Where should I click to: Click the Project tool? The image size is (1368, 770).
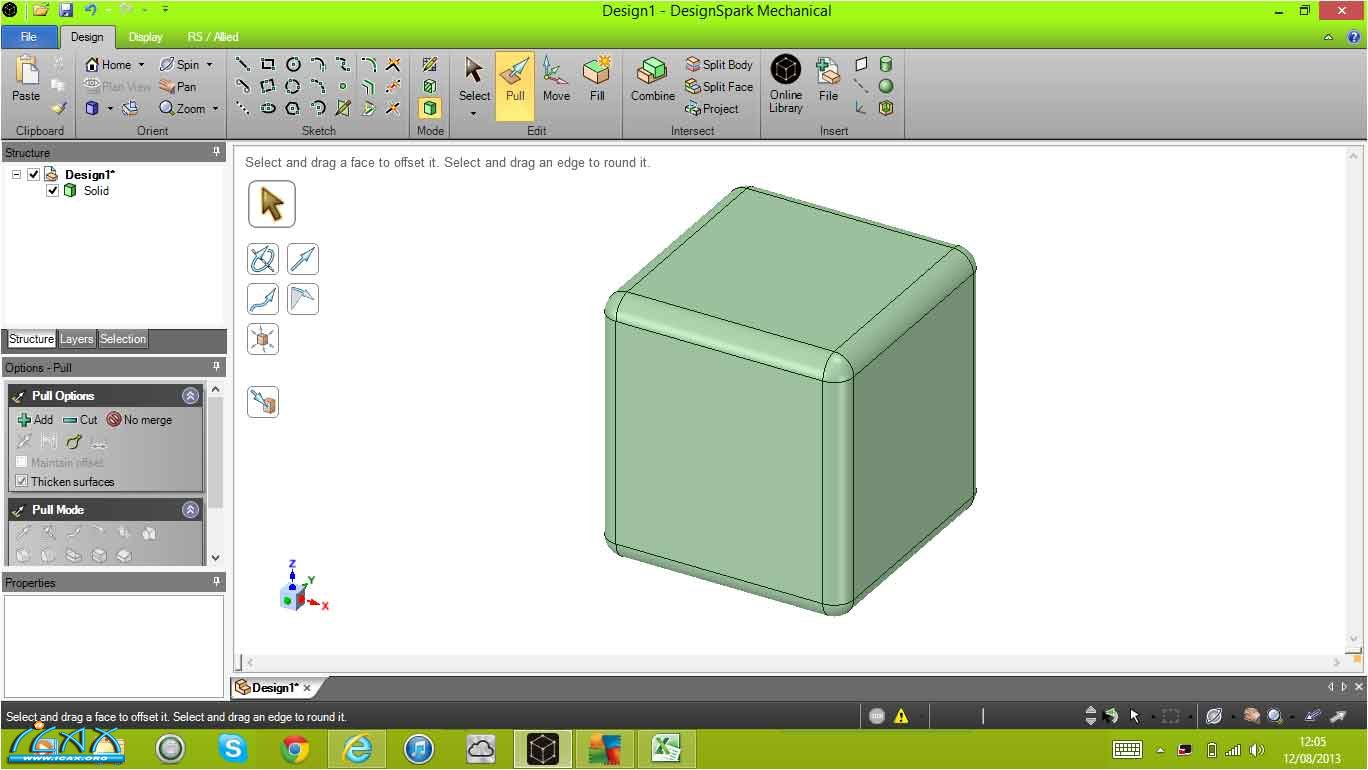pos(712,109)
